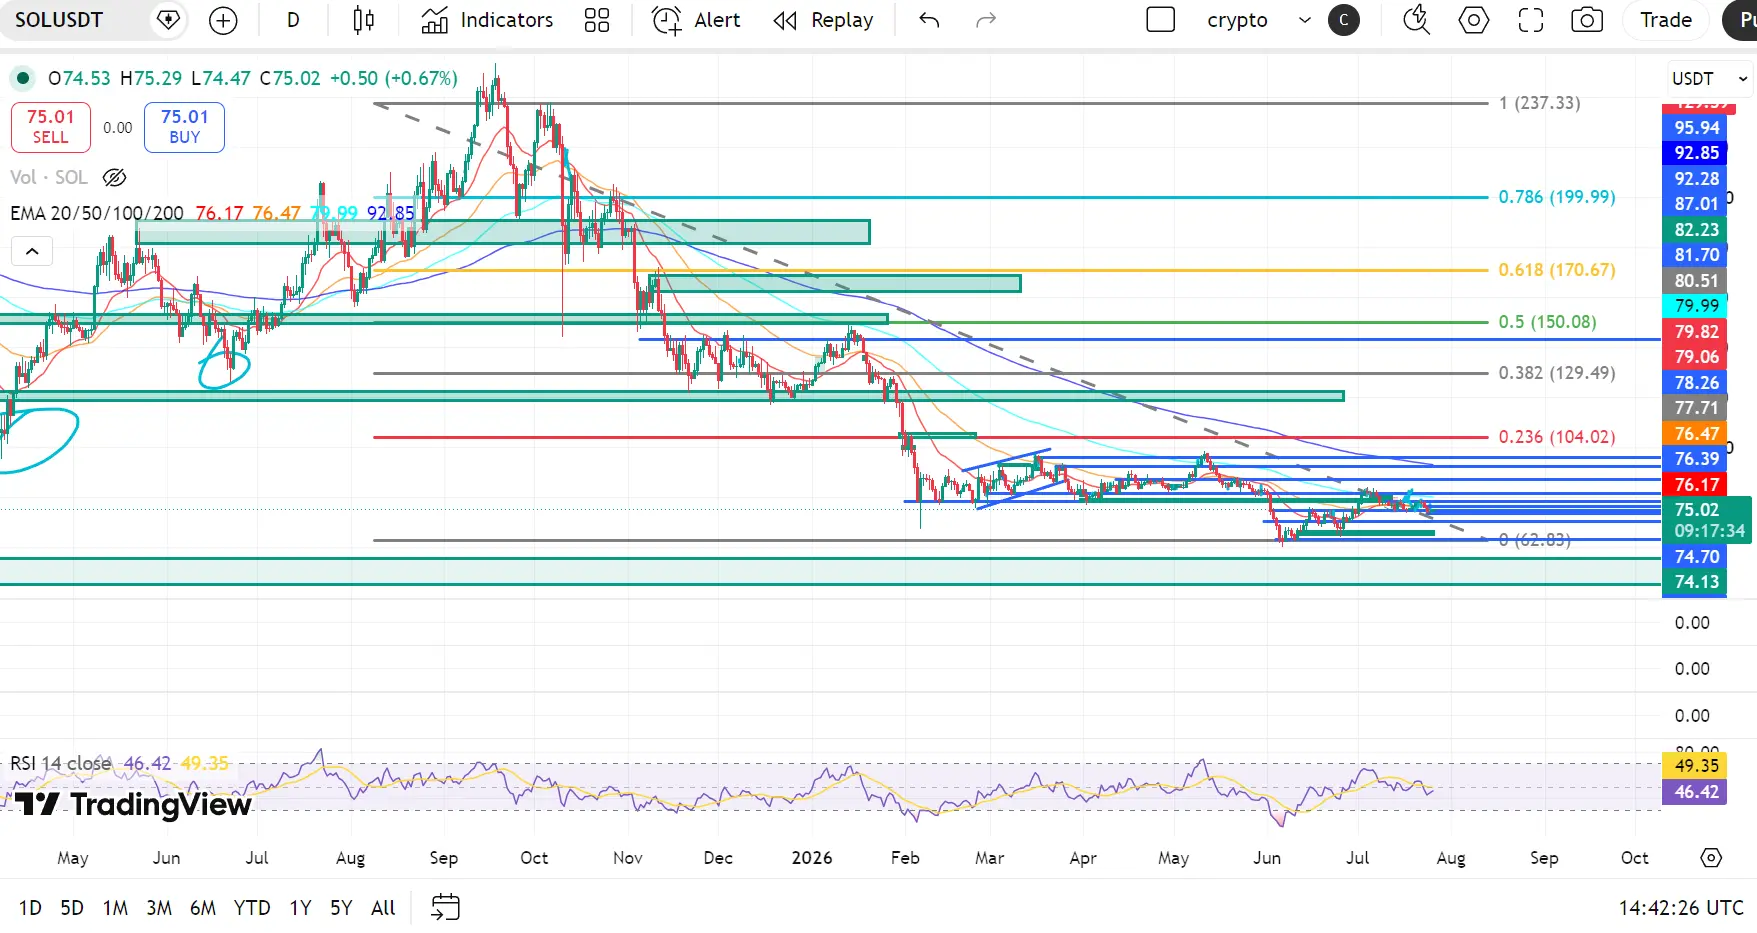The width and height of the screenshot is (1757, 933).
Task: Open the layout templates grid icon
Action: [597, 20]
